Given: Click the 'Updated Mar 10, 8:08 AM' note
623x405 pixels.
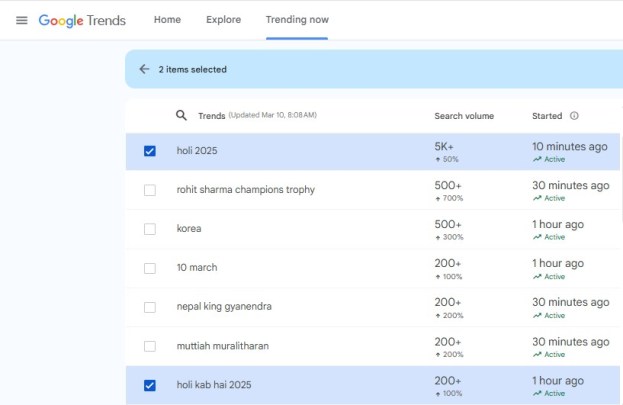Looking at the screenshot, I should (273, 115).
